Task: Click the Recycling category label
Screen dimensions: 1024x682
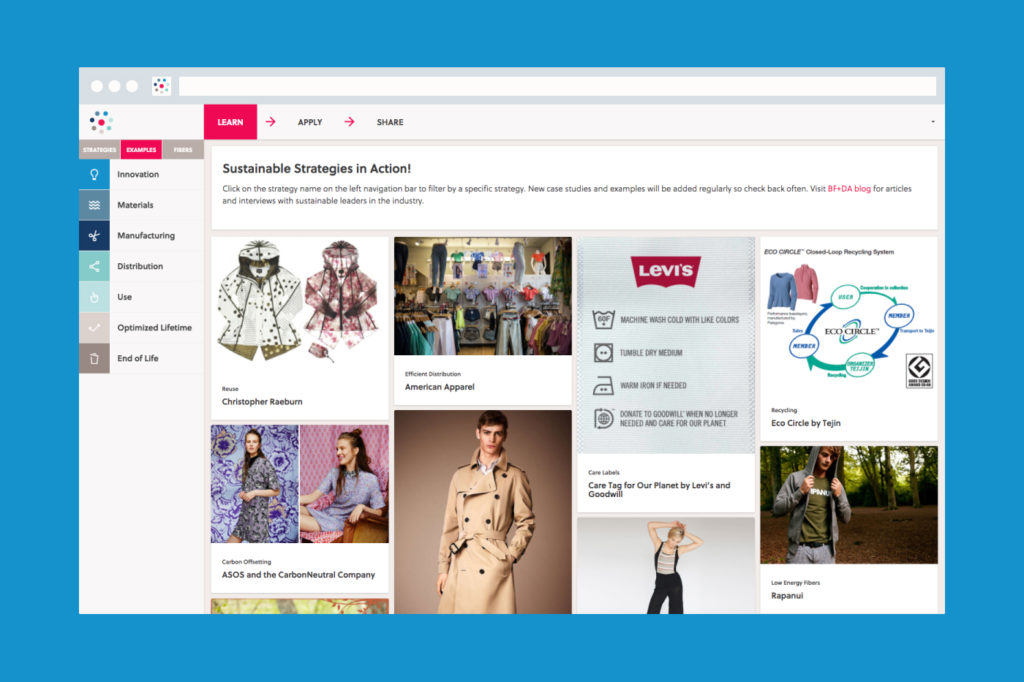Action: [784, 410]
